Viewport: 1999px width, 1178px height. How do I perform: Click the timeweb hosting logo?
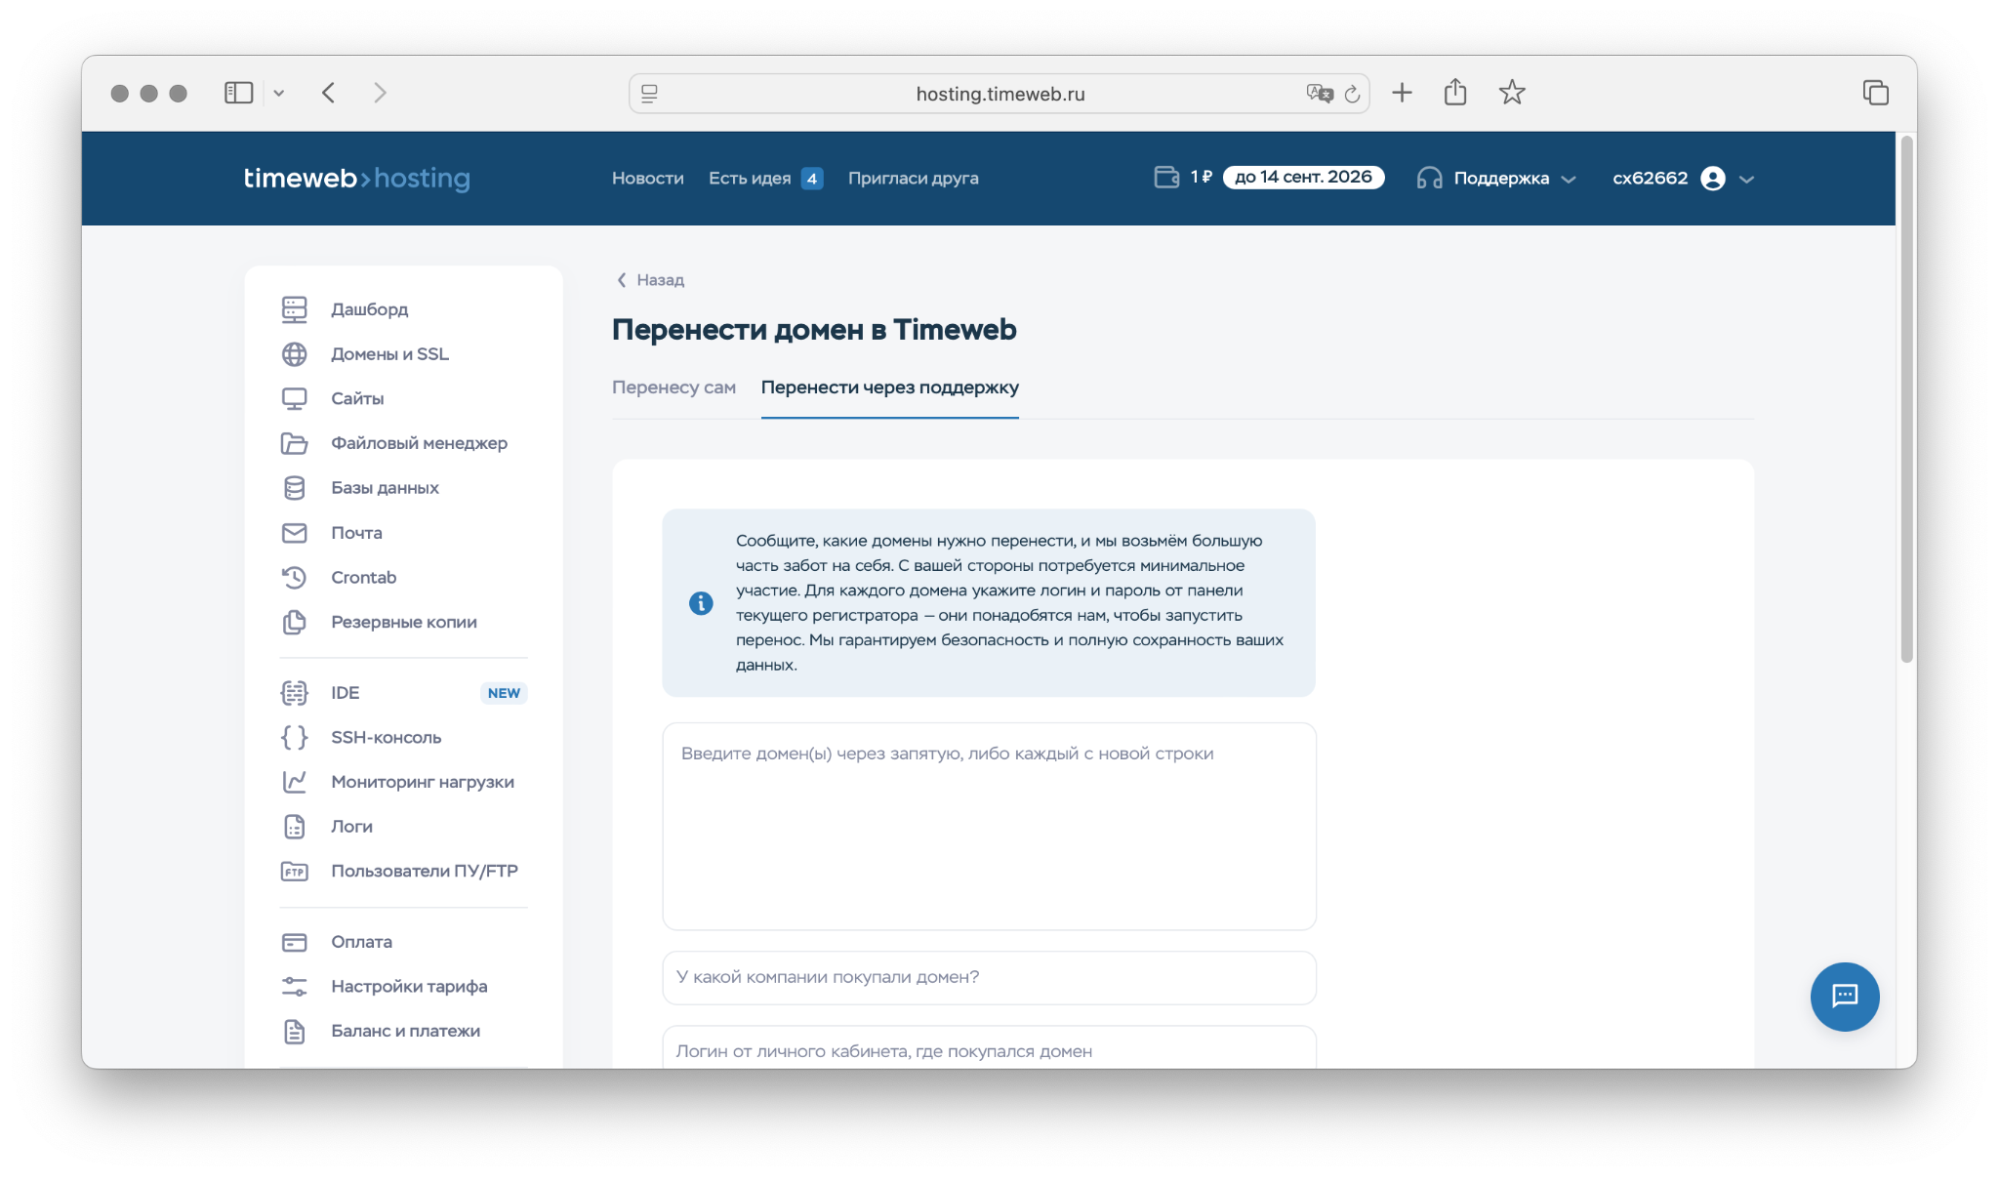point(357,178)
